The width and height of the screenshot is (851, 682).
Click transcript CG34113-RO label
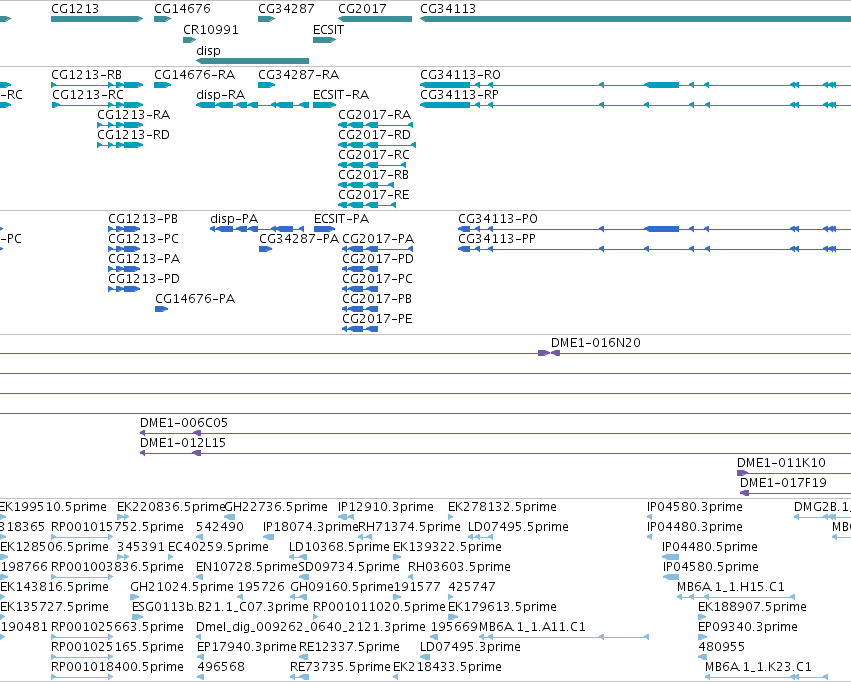(460, 74)
